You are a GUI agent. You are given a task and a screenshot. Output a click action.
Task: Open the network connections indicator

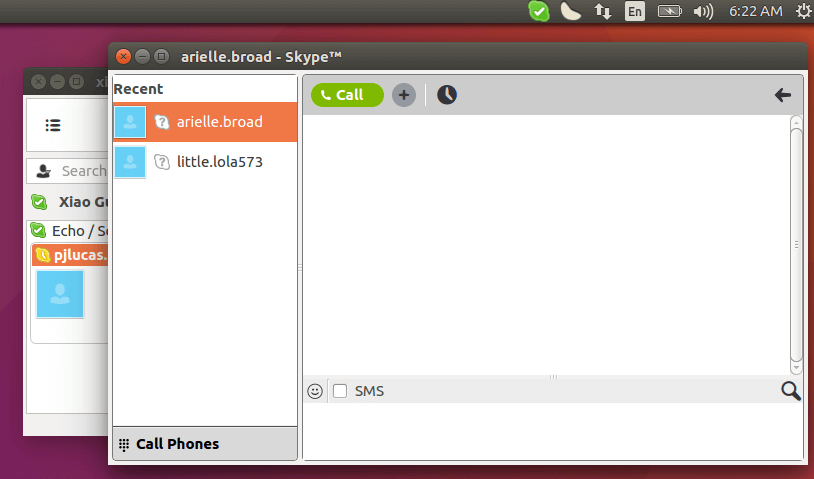[603, 11]
